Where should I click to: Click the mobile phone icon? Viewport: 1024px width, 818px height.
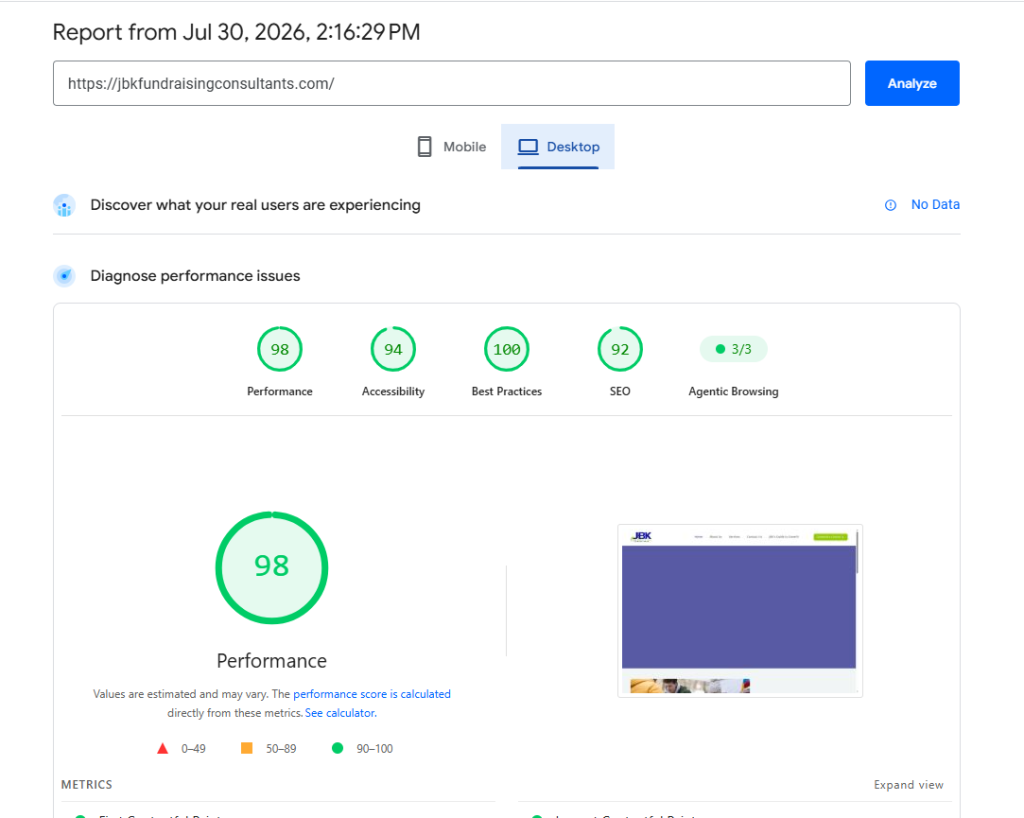tap(424, 146)
